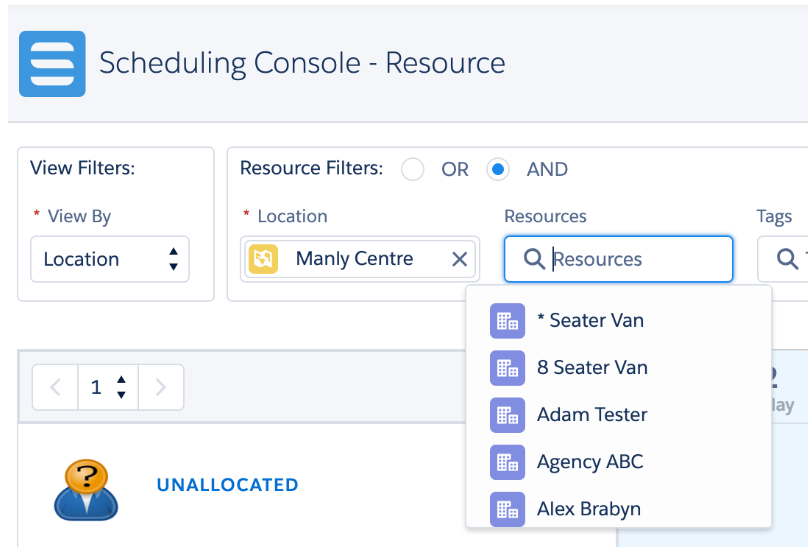
Task: Choose Adam Tester from resource list
Action: (x=592, y=415)
